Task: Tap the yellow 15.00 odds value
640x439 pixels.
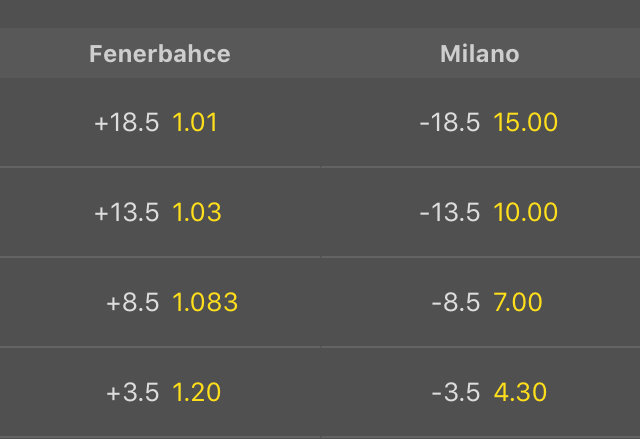Action: pyautogui.click(x=525, y=123)
